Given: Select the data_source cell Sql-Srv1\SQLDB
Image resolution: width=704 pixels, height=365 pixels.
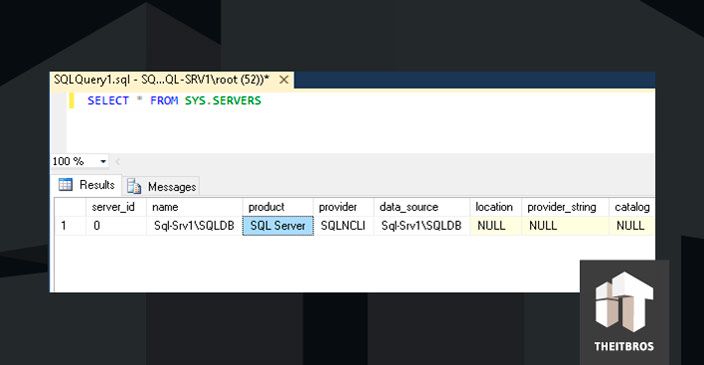Looking at the screenshot, I should click(x=422, y=225).
